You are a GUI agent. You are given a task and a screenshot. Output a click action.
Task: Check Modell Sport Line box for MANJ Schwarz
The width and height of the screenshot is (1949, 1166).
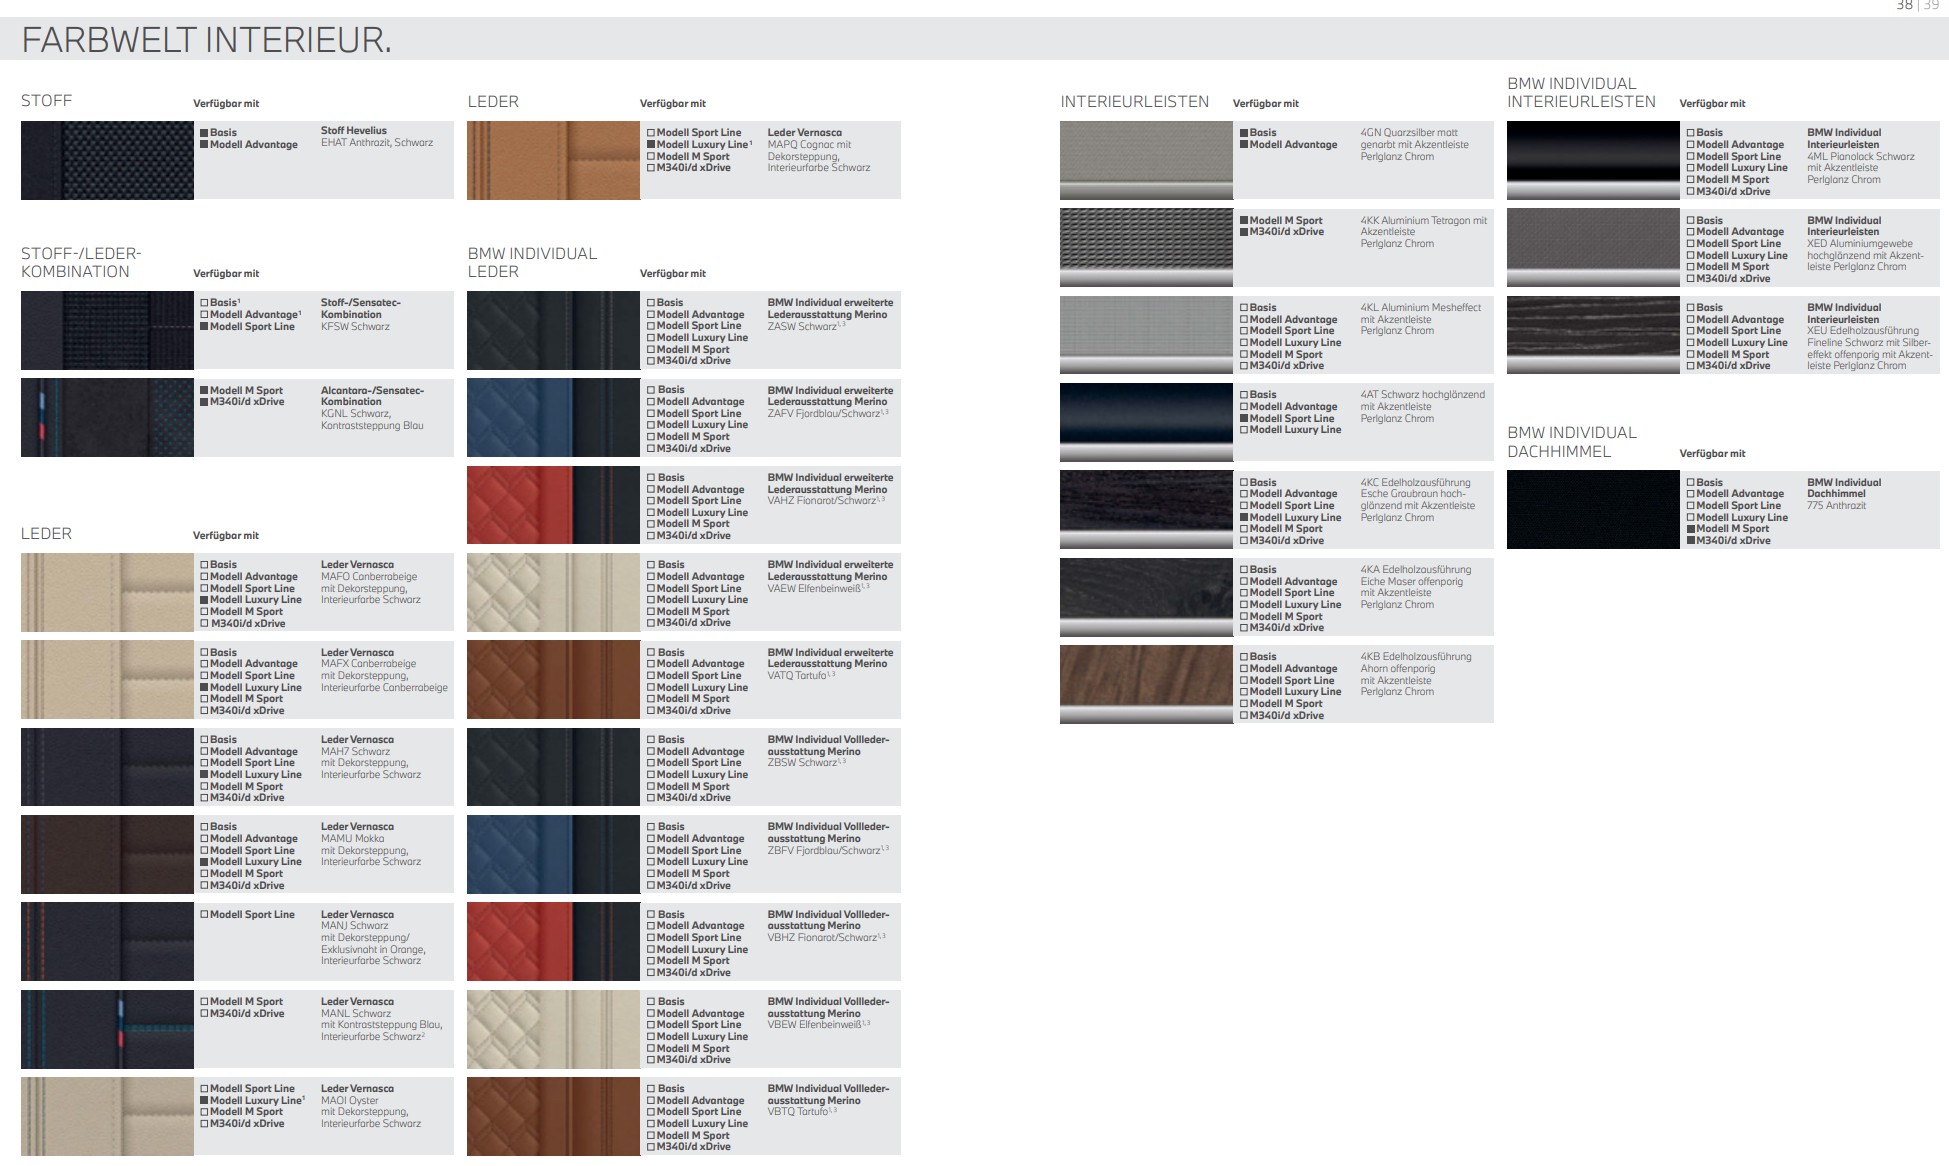(204, 915)
